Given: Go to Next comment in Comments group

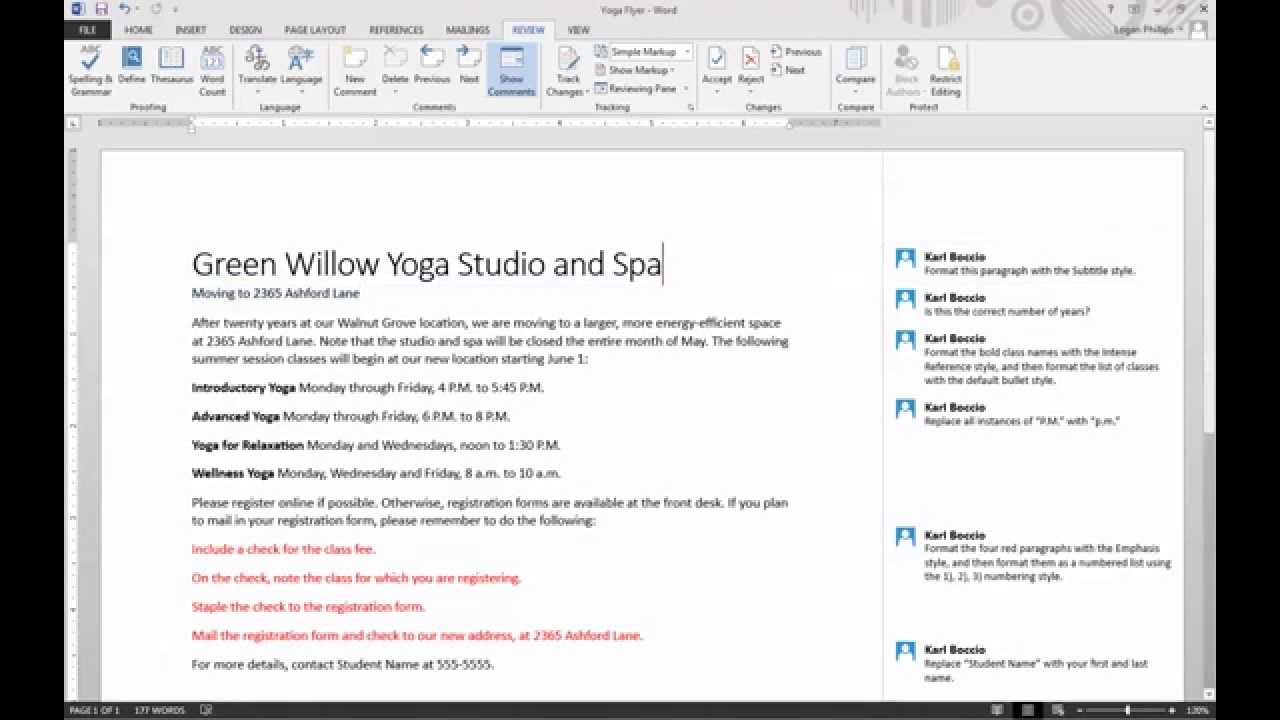Looking at the screenshot, I should coord(469,66).
